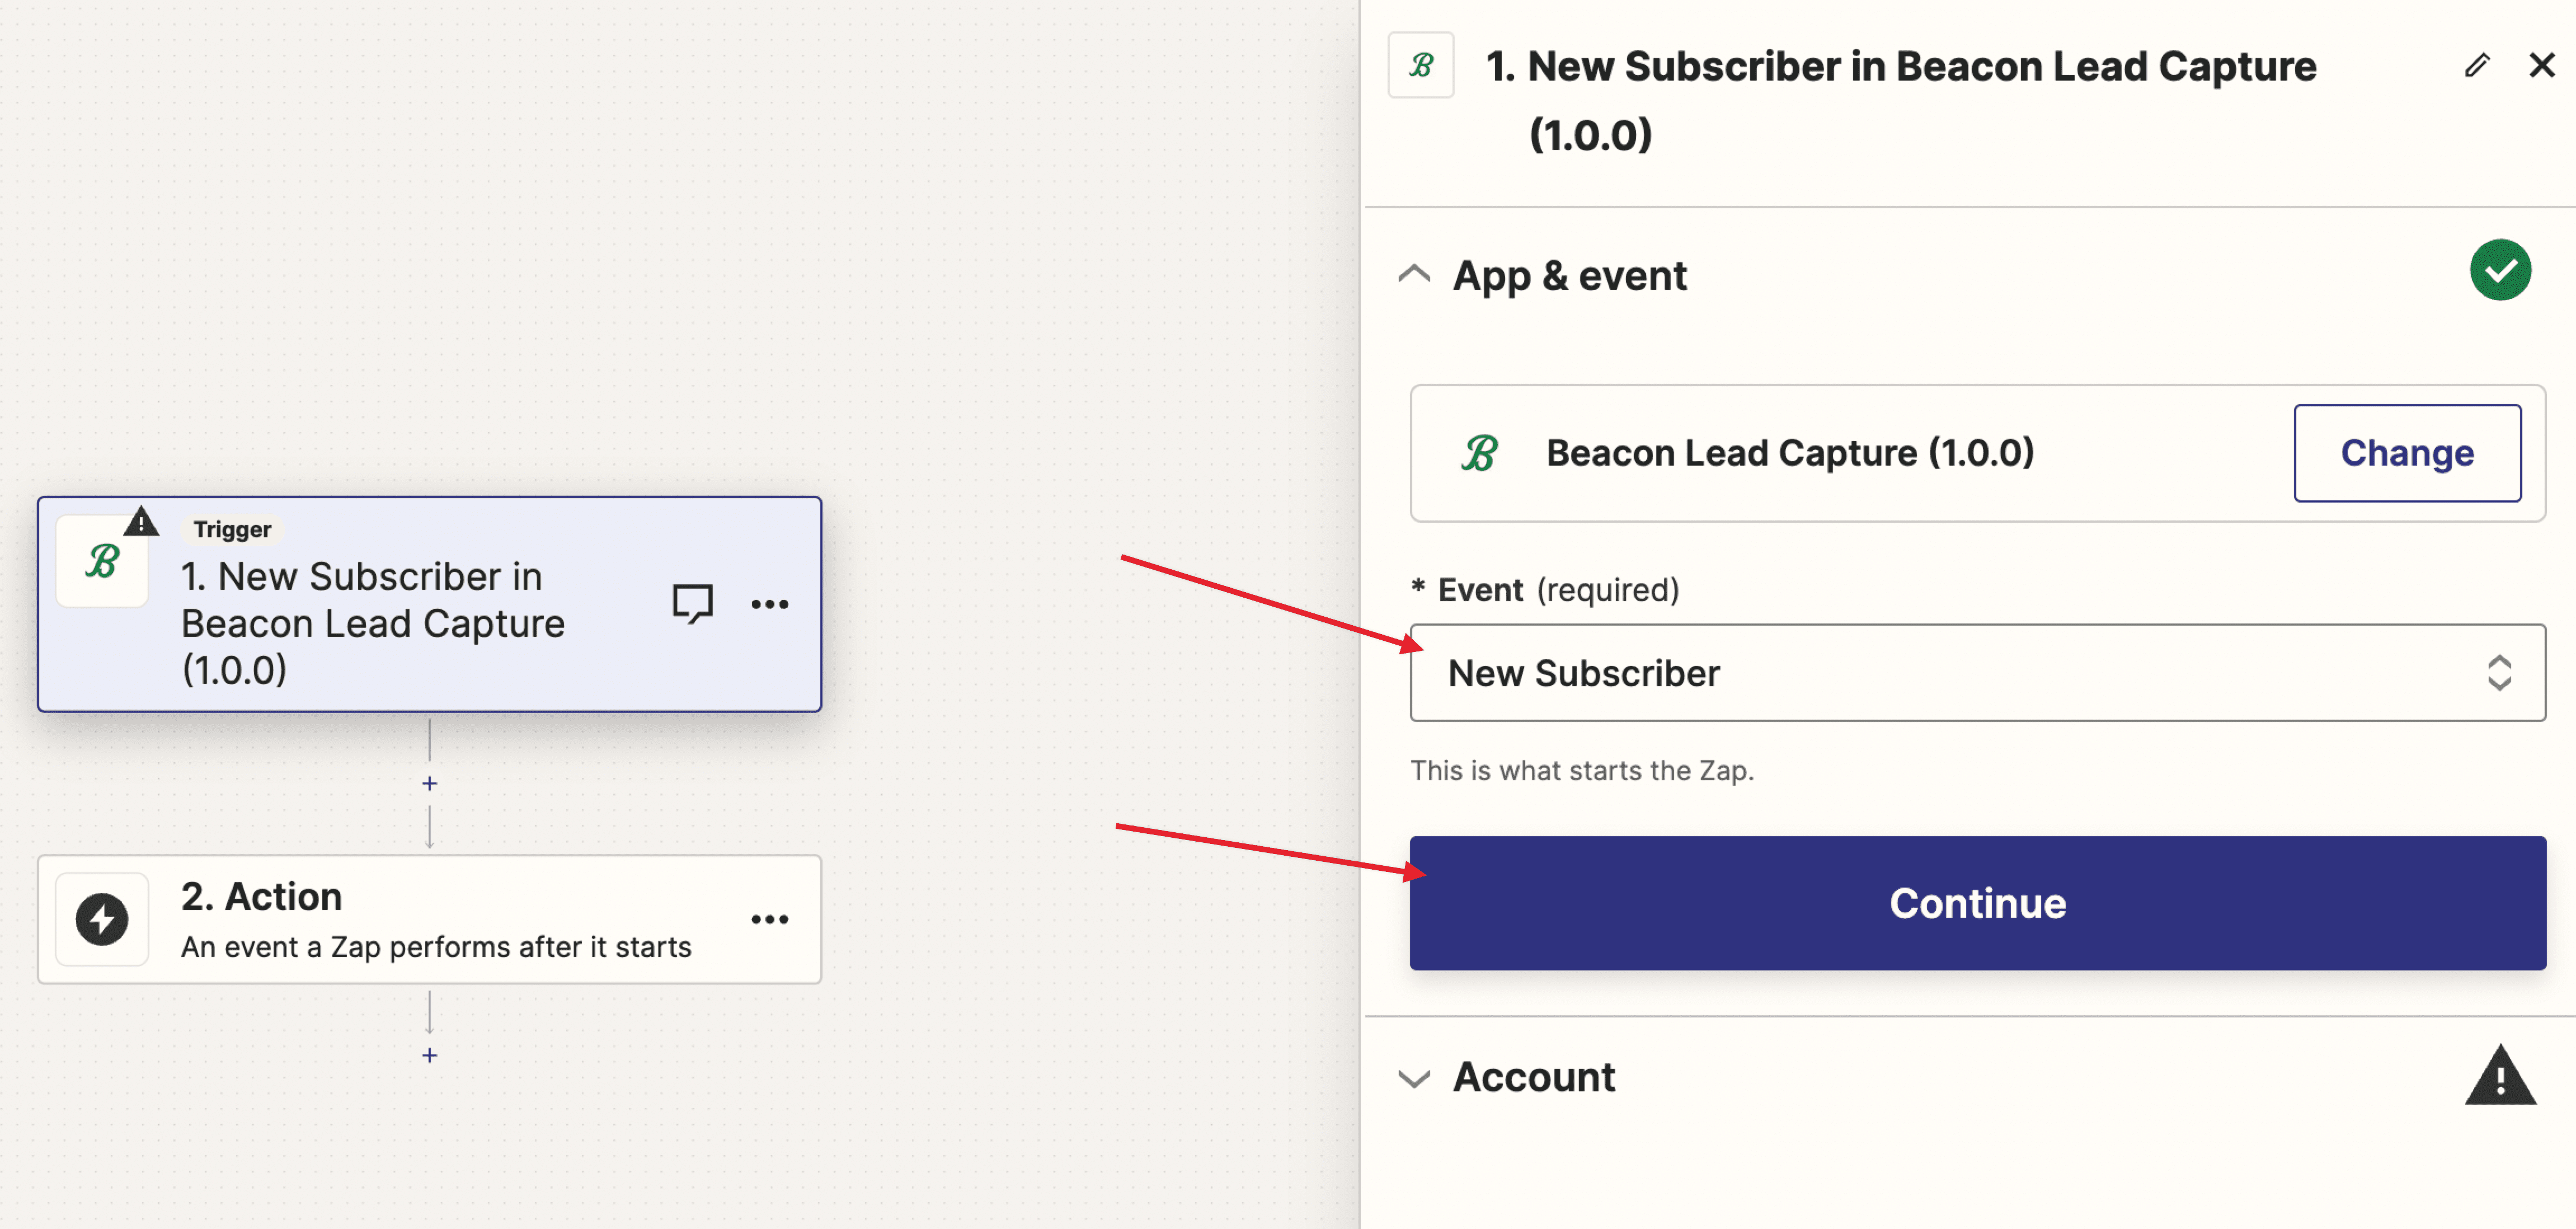Screen dimensions: 2576x1229
Task: Open the Event dropdown showing New Subscriber
Action: 1977,673
